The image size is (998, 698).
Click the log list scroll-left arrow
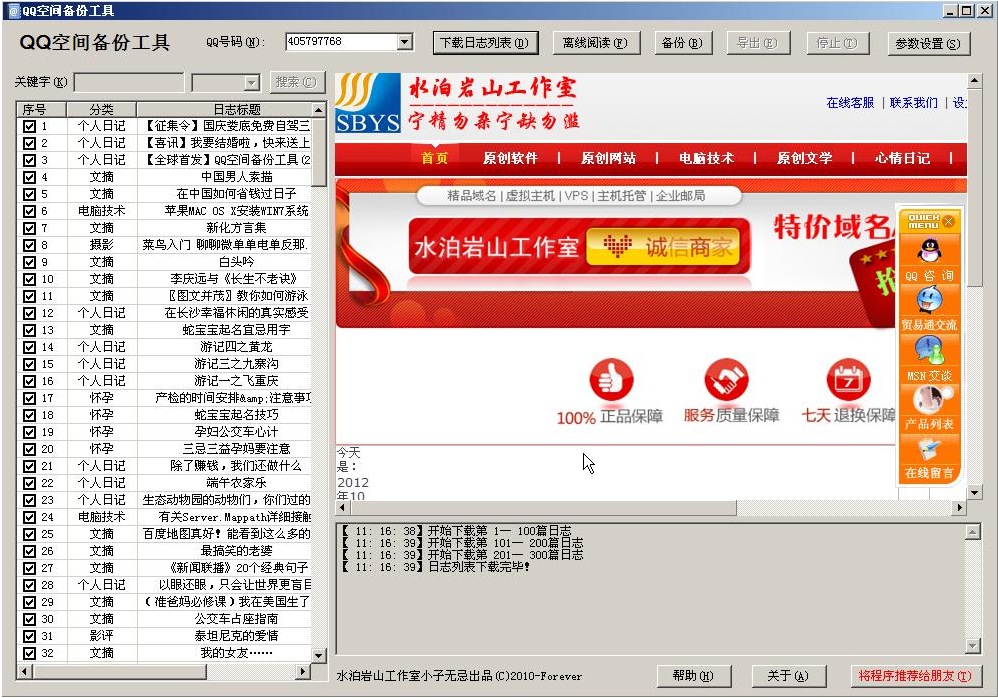[24, 671]
